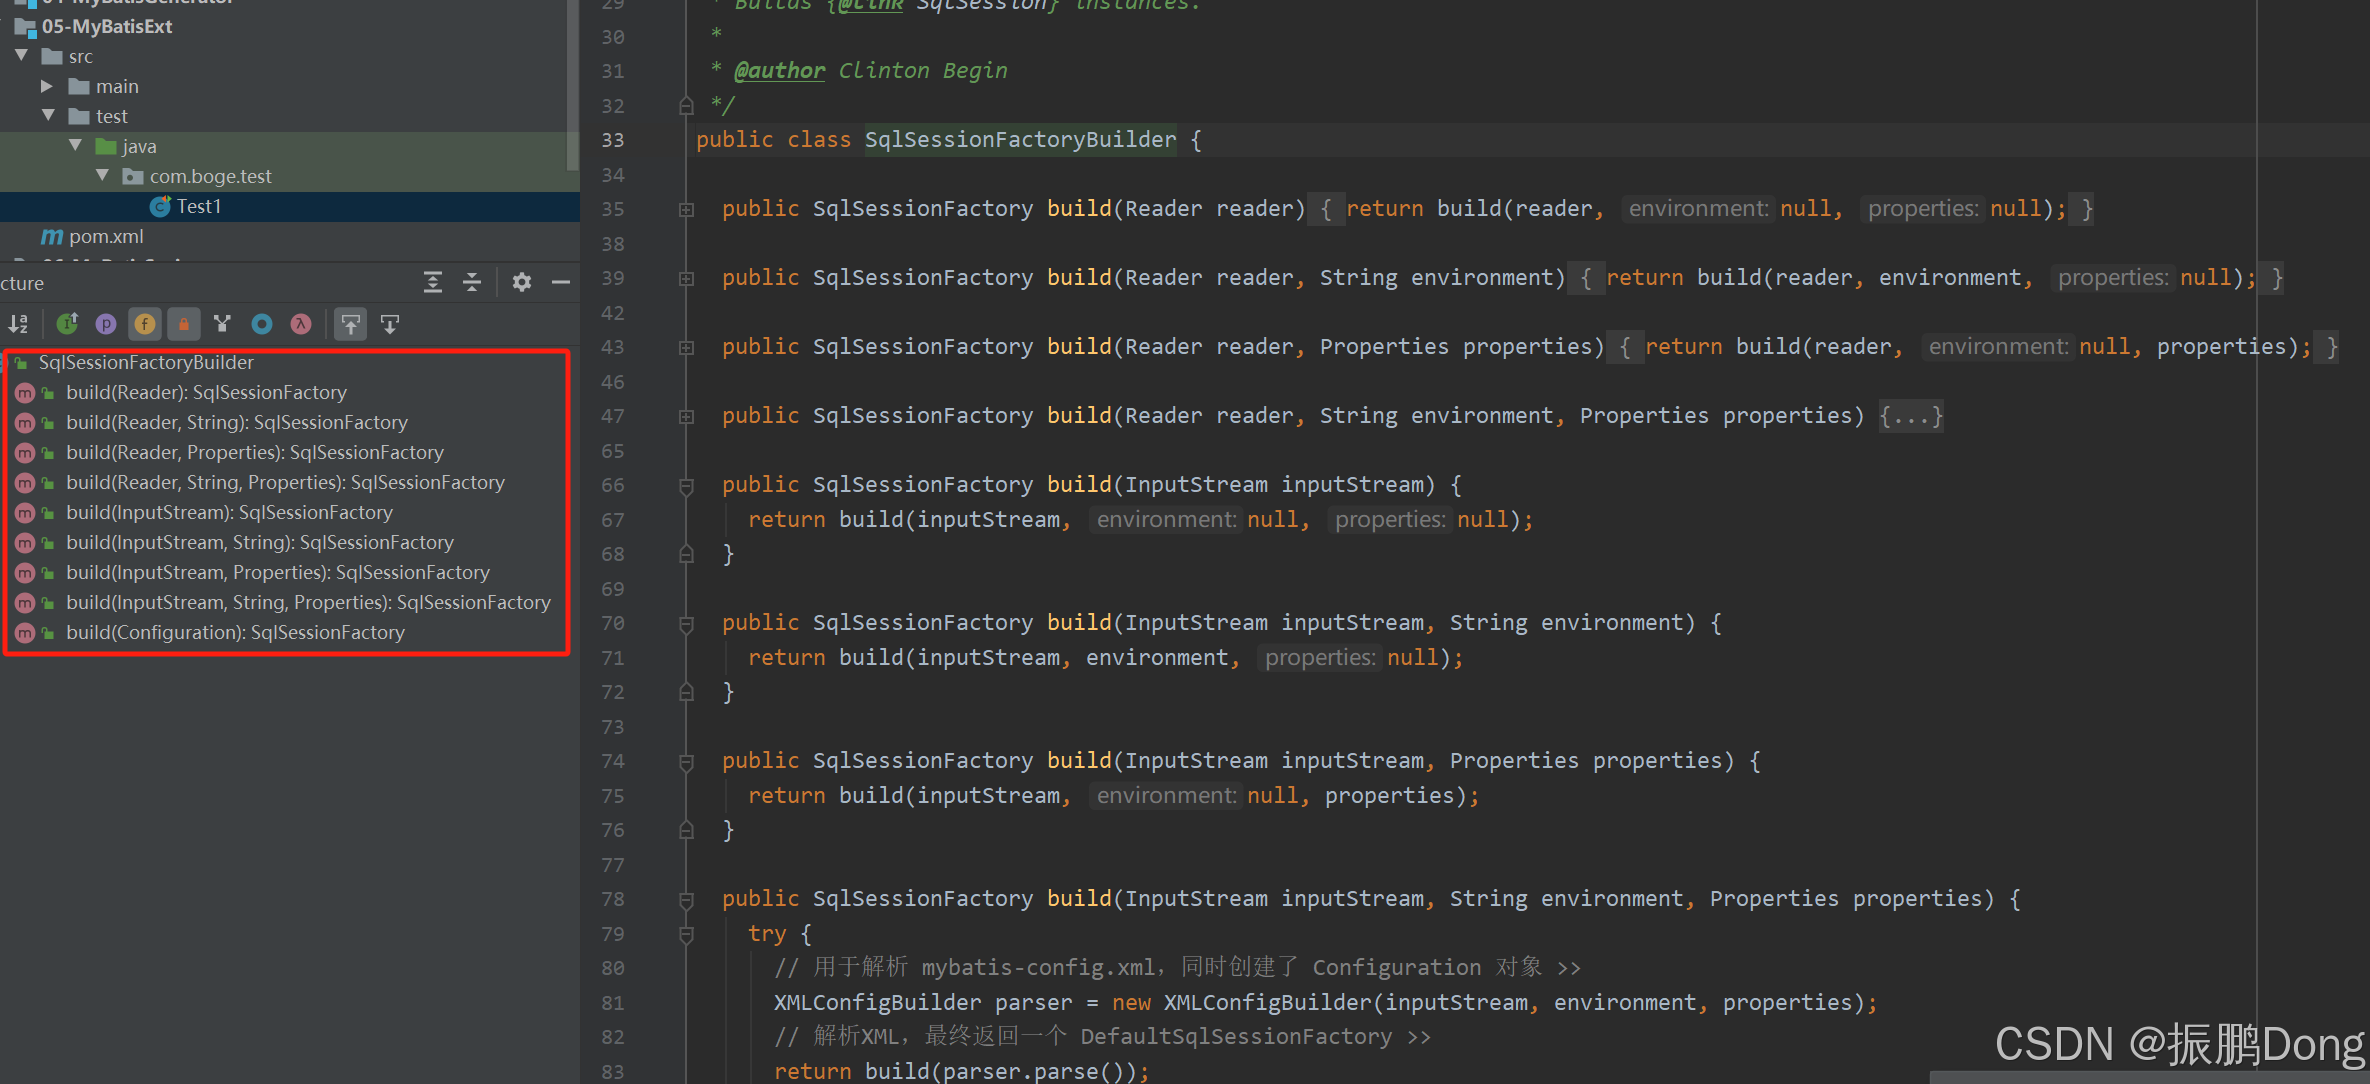
Task: Enable Autoscroll to Source
Action: (350, 324)
